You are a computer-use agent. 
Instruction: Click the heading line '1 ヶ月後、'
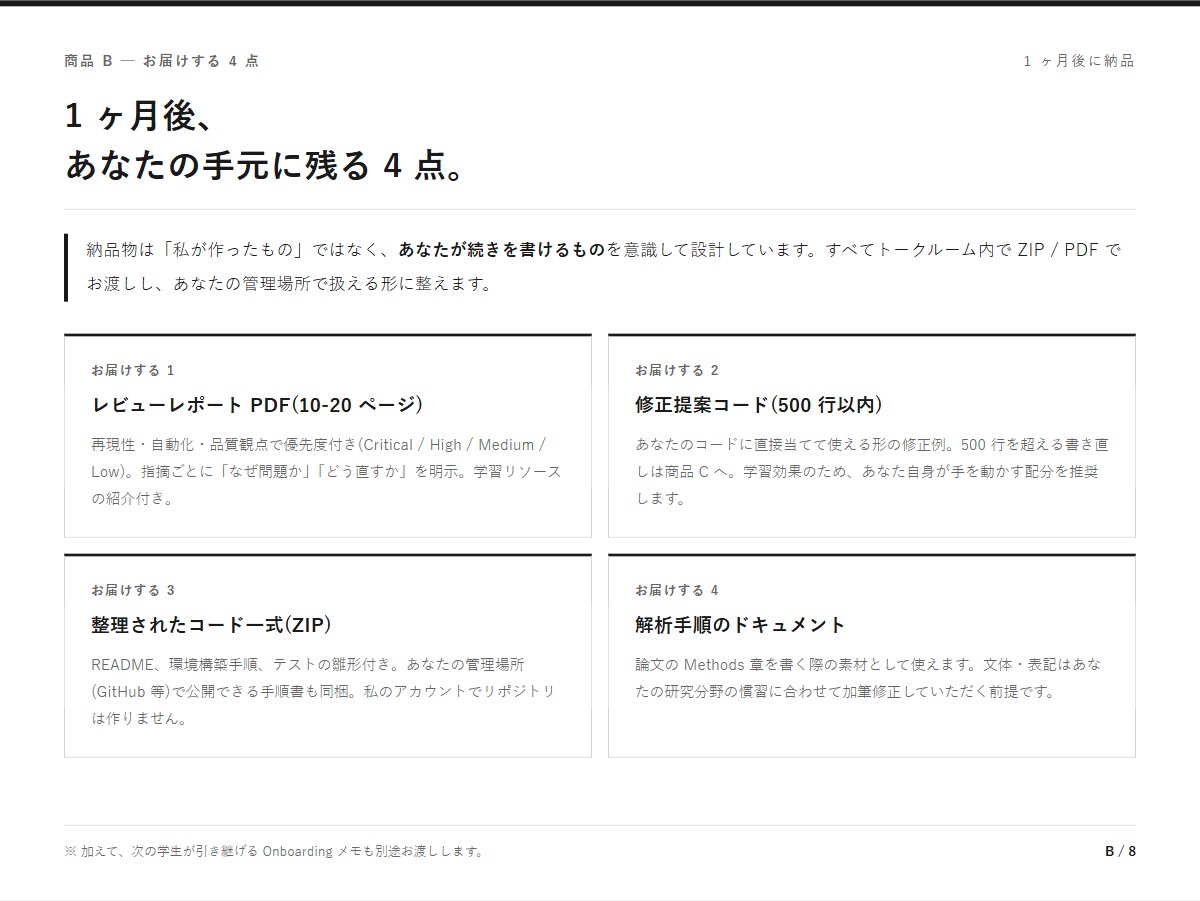[x=139, y=116]
